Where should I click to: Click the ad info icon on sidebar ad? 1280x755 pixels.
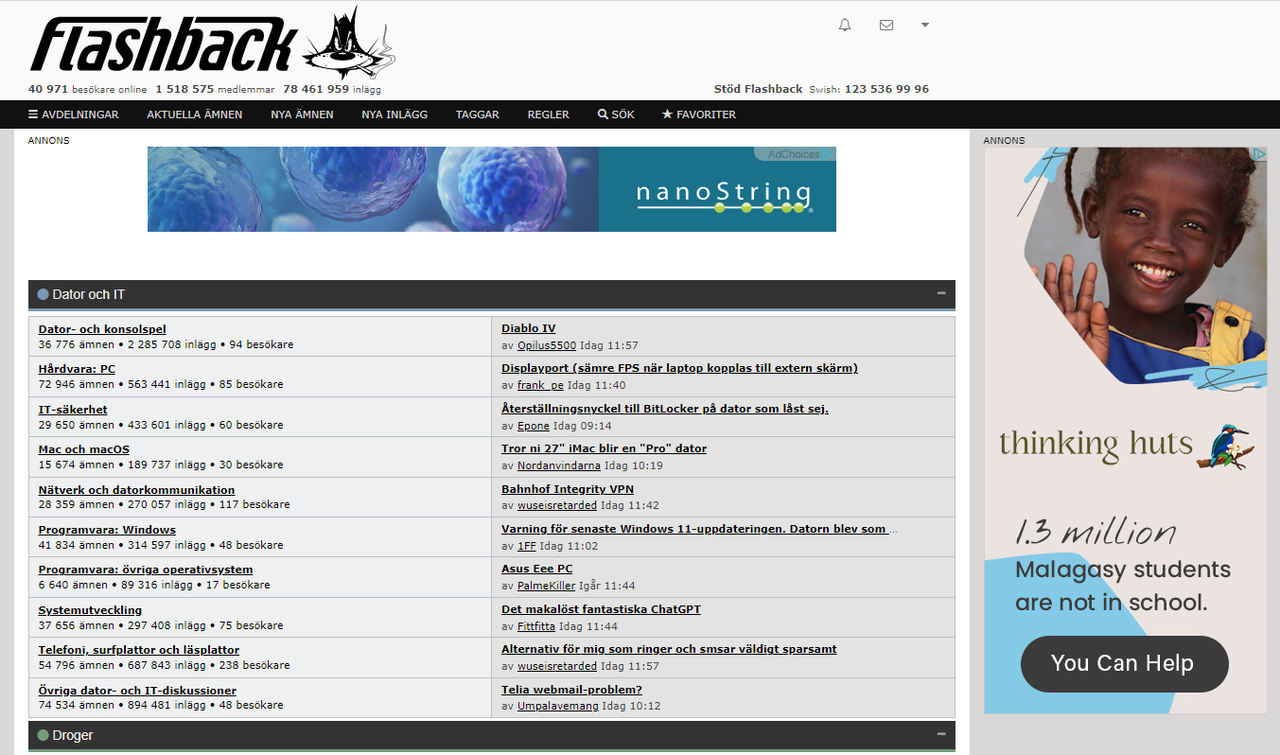(x=1260, y=154)
